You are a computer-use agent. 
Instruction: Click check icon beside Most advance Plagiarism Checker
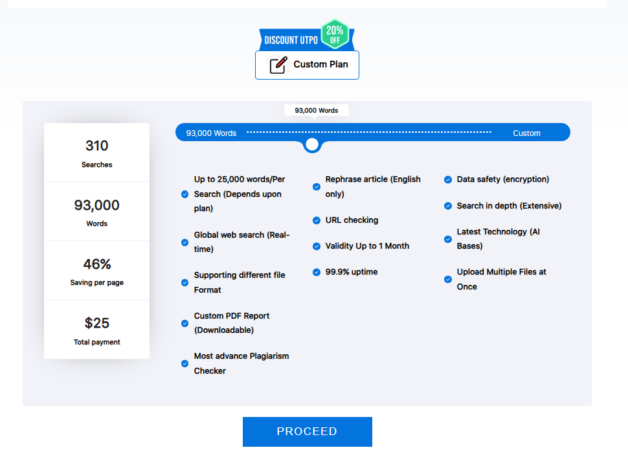click(185, 364)
